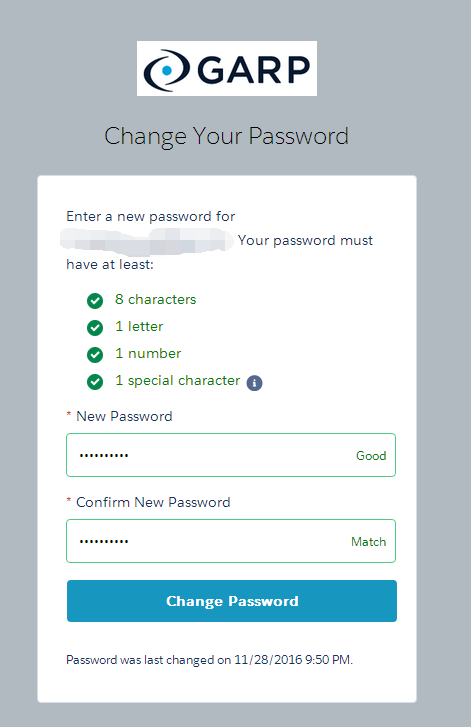Click the swirl emblem in GARP logo
Image resolution: width=471 pixels, height=727 pixels.
166,70
